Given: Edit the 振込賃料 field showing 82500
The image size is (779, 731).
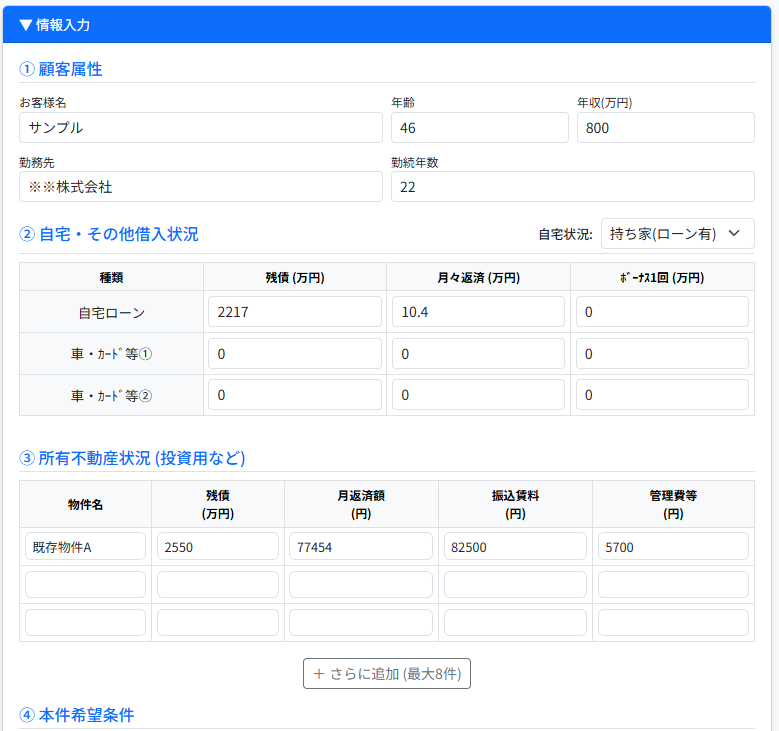Looking at the screenshot, I should pos(515,547).
